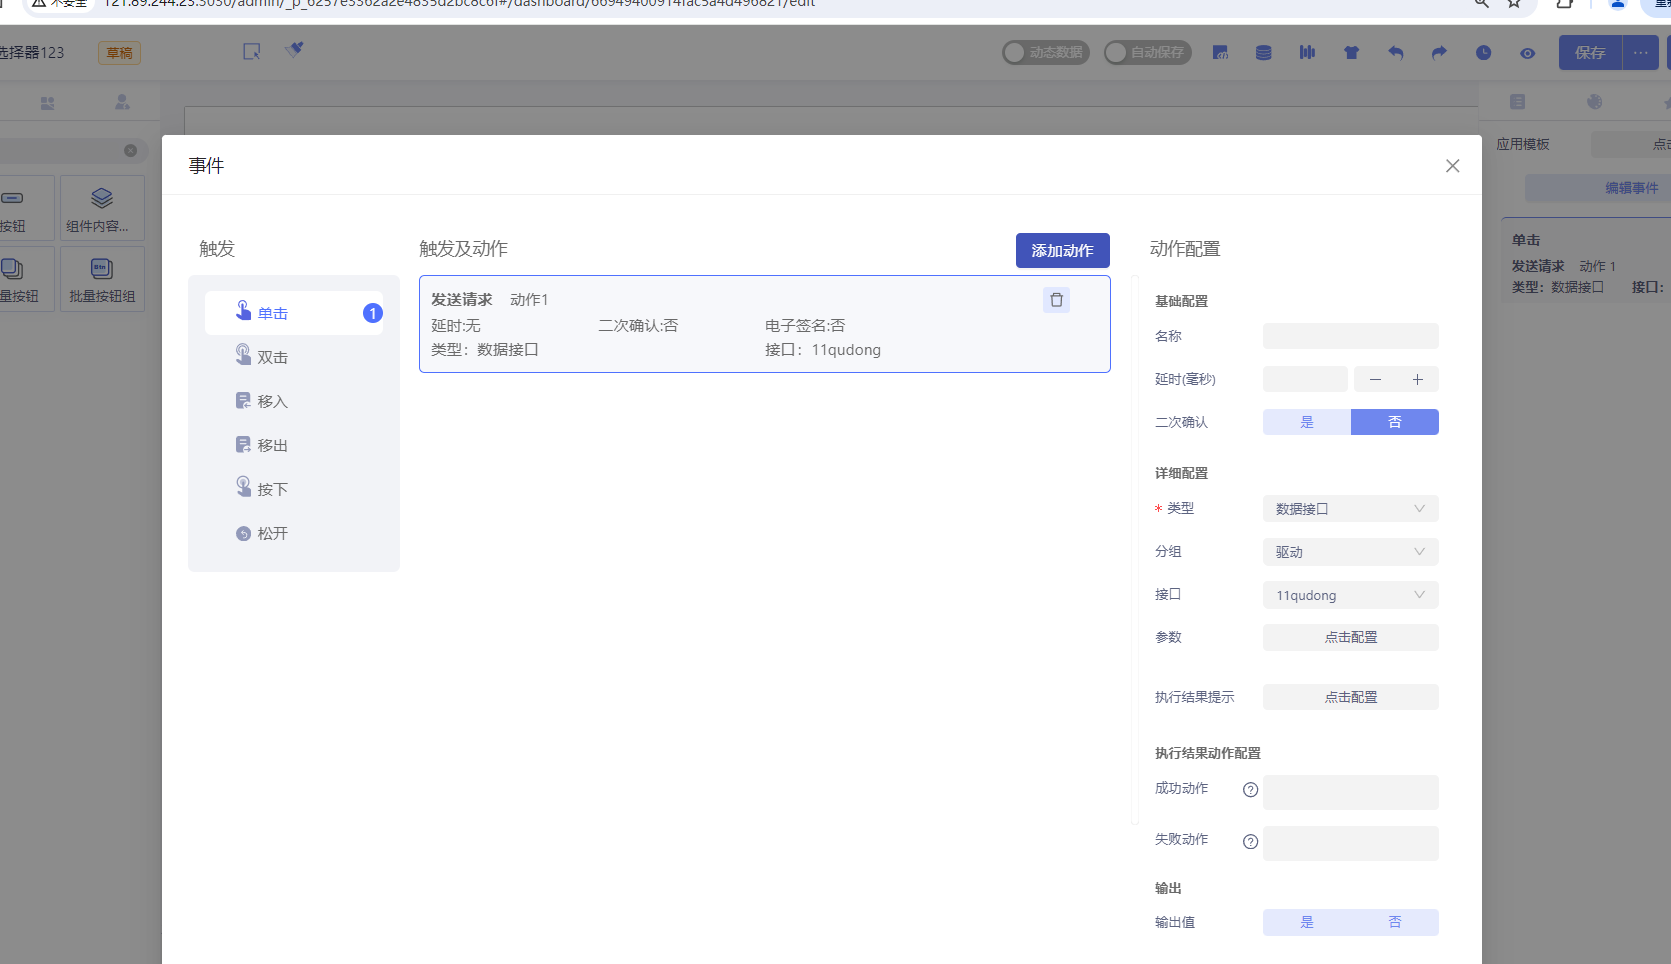Open the 接口 dropdown showing 11qudong

coord(1351,595)
